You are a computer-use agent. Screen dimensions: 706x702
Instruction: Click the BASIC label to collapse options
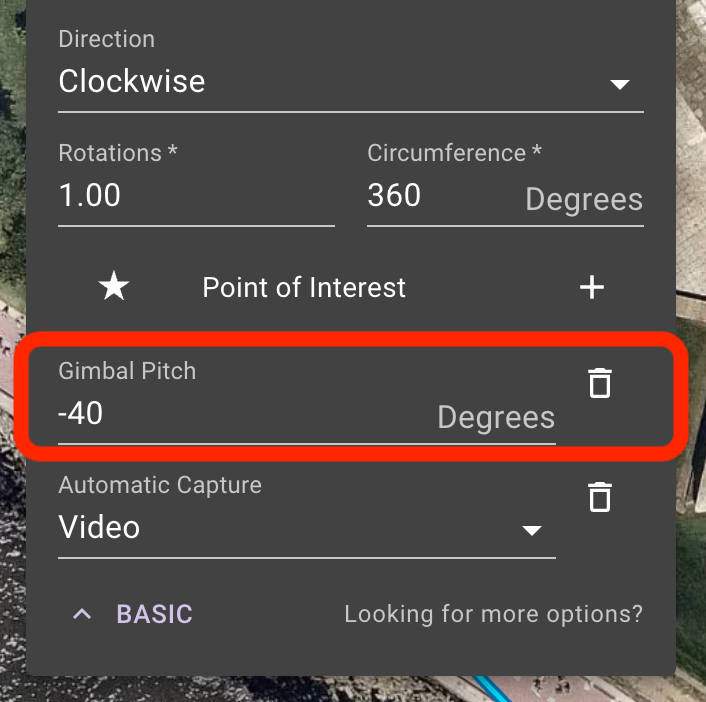pyautogui.click(x=154, y=614)
